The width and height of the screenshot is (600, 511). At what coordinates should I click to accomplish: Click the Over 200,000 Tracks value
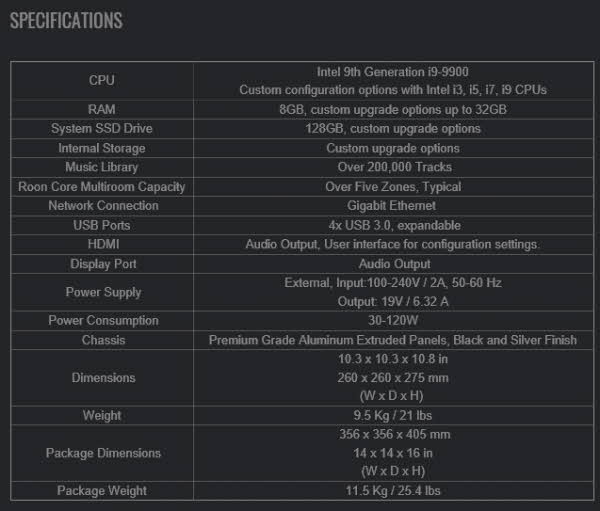point(395,167)
